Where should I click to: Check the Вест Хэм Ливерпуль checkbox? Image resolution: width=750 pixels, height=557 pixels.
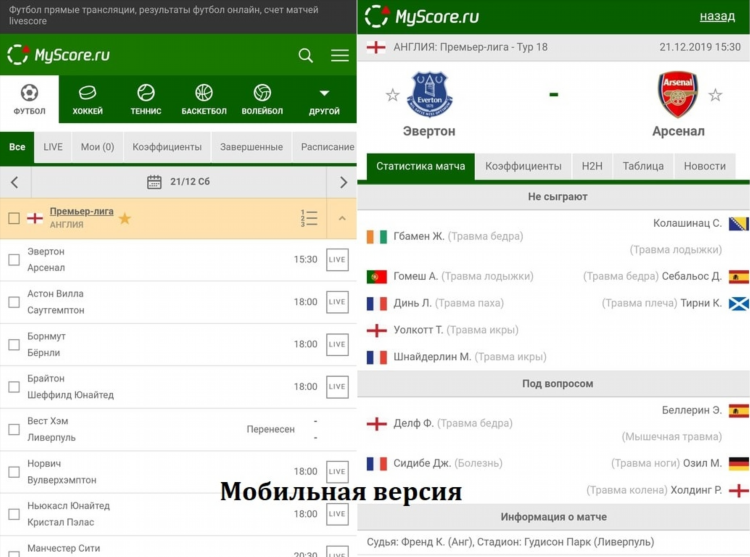14,429
